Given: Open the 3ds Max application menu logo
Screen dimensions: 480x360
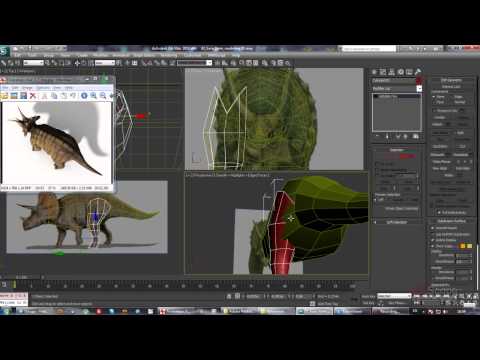Looking at the screenshot, I should point(4,52).
